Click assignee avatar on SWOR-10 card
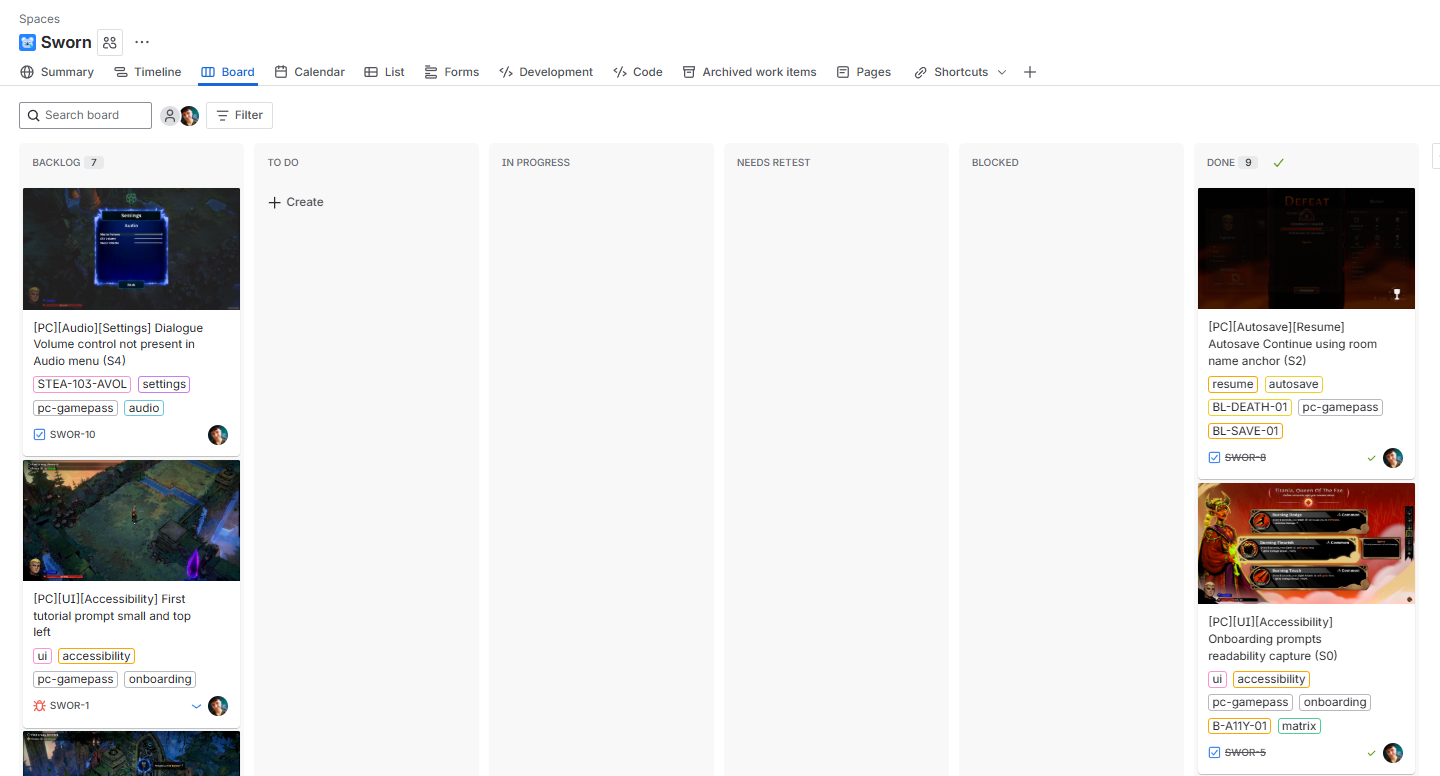 click(218, 435)
